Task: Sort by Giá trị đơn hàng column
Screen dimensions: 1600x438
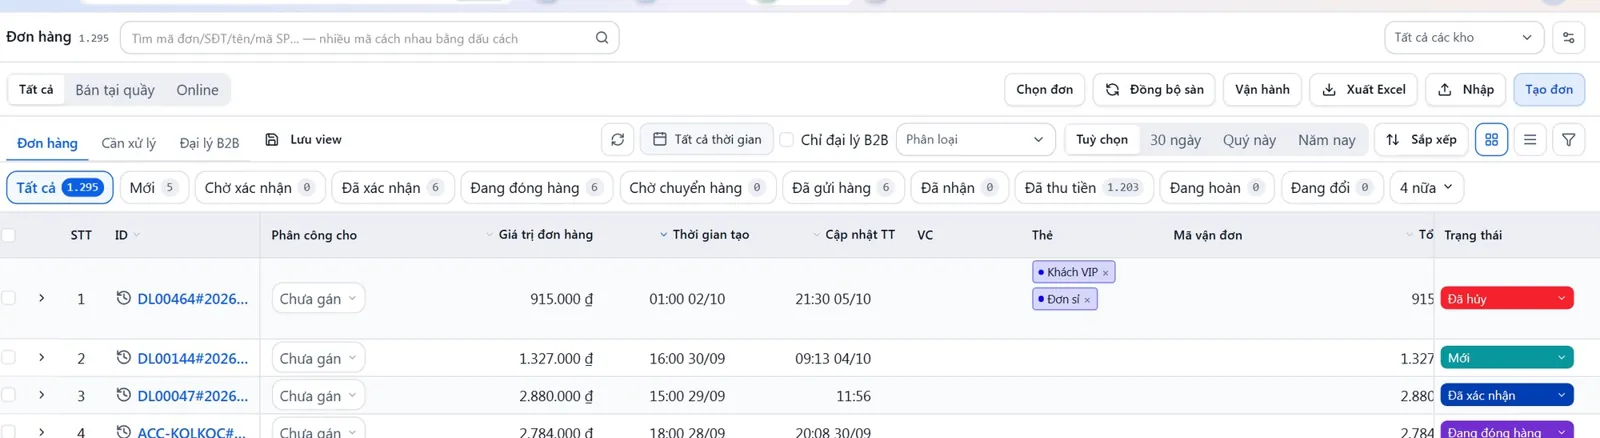Action: click(489, 235)
